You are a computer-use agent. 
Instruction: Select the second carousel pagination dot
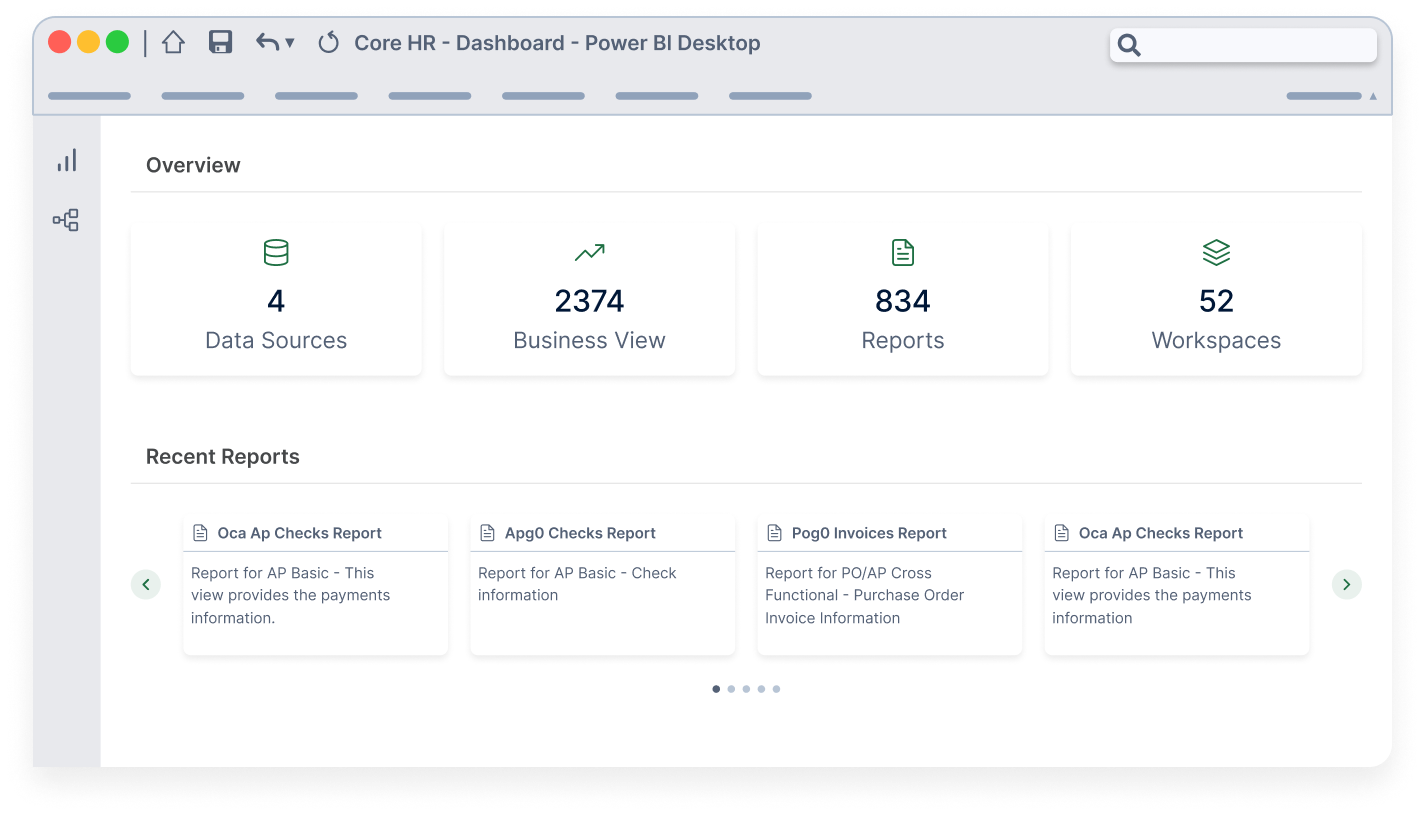(x=731, y=689)
